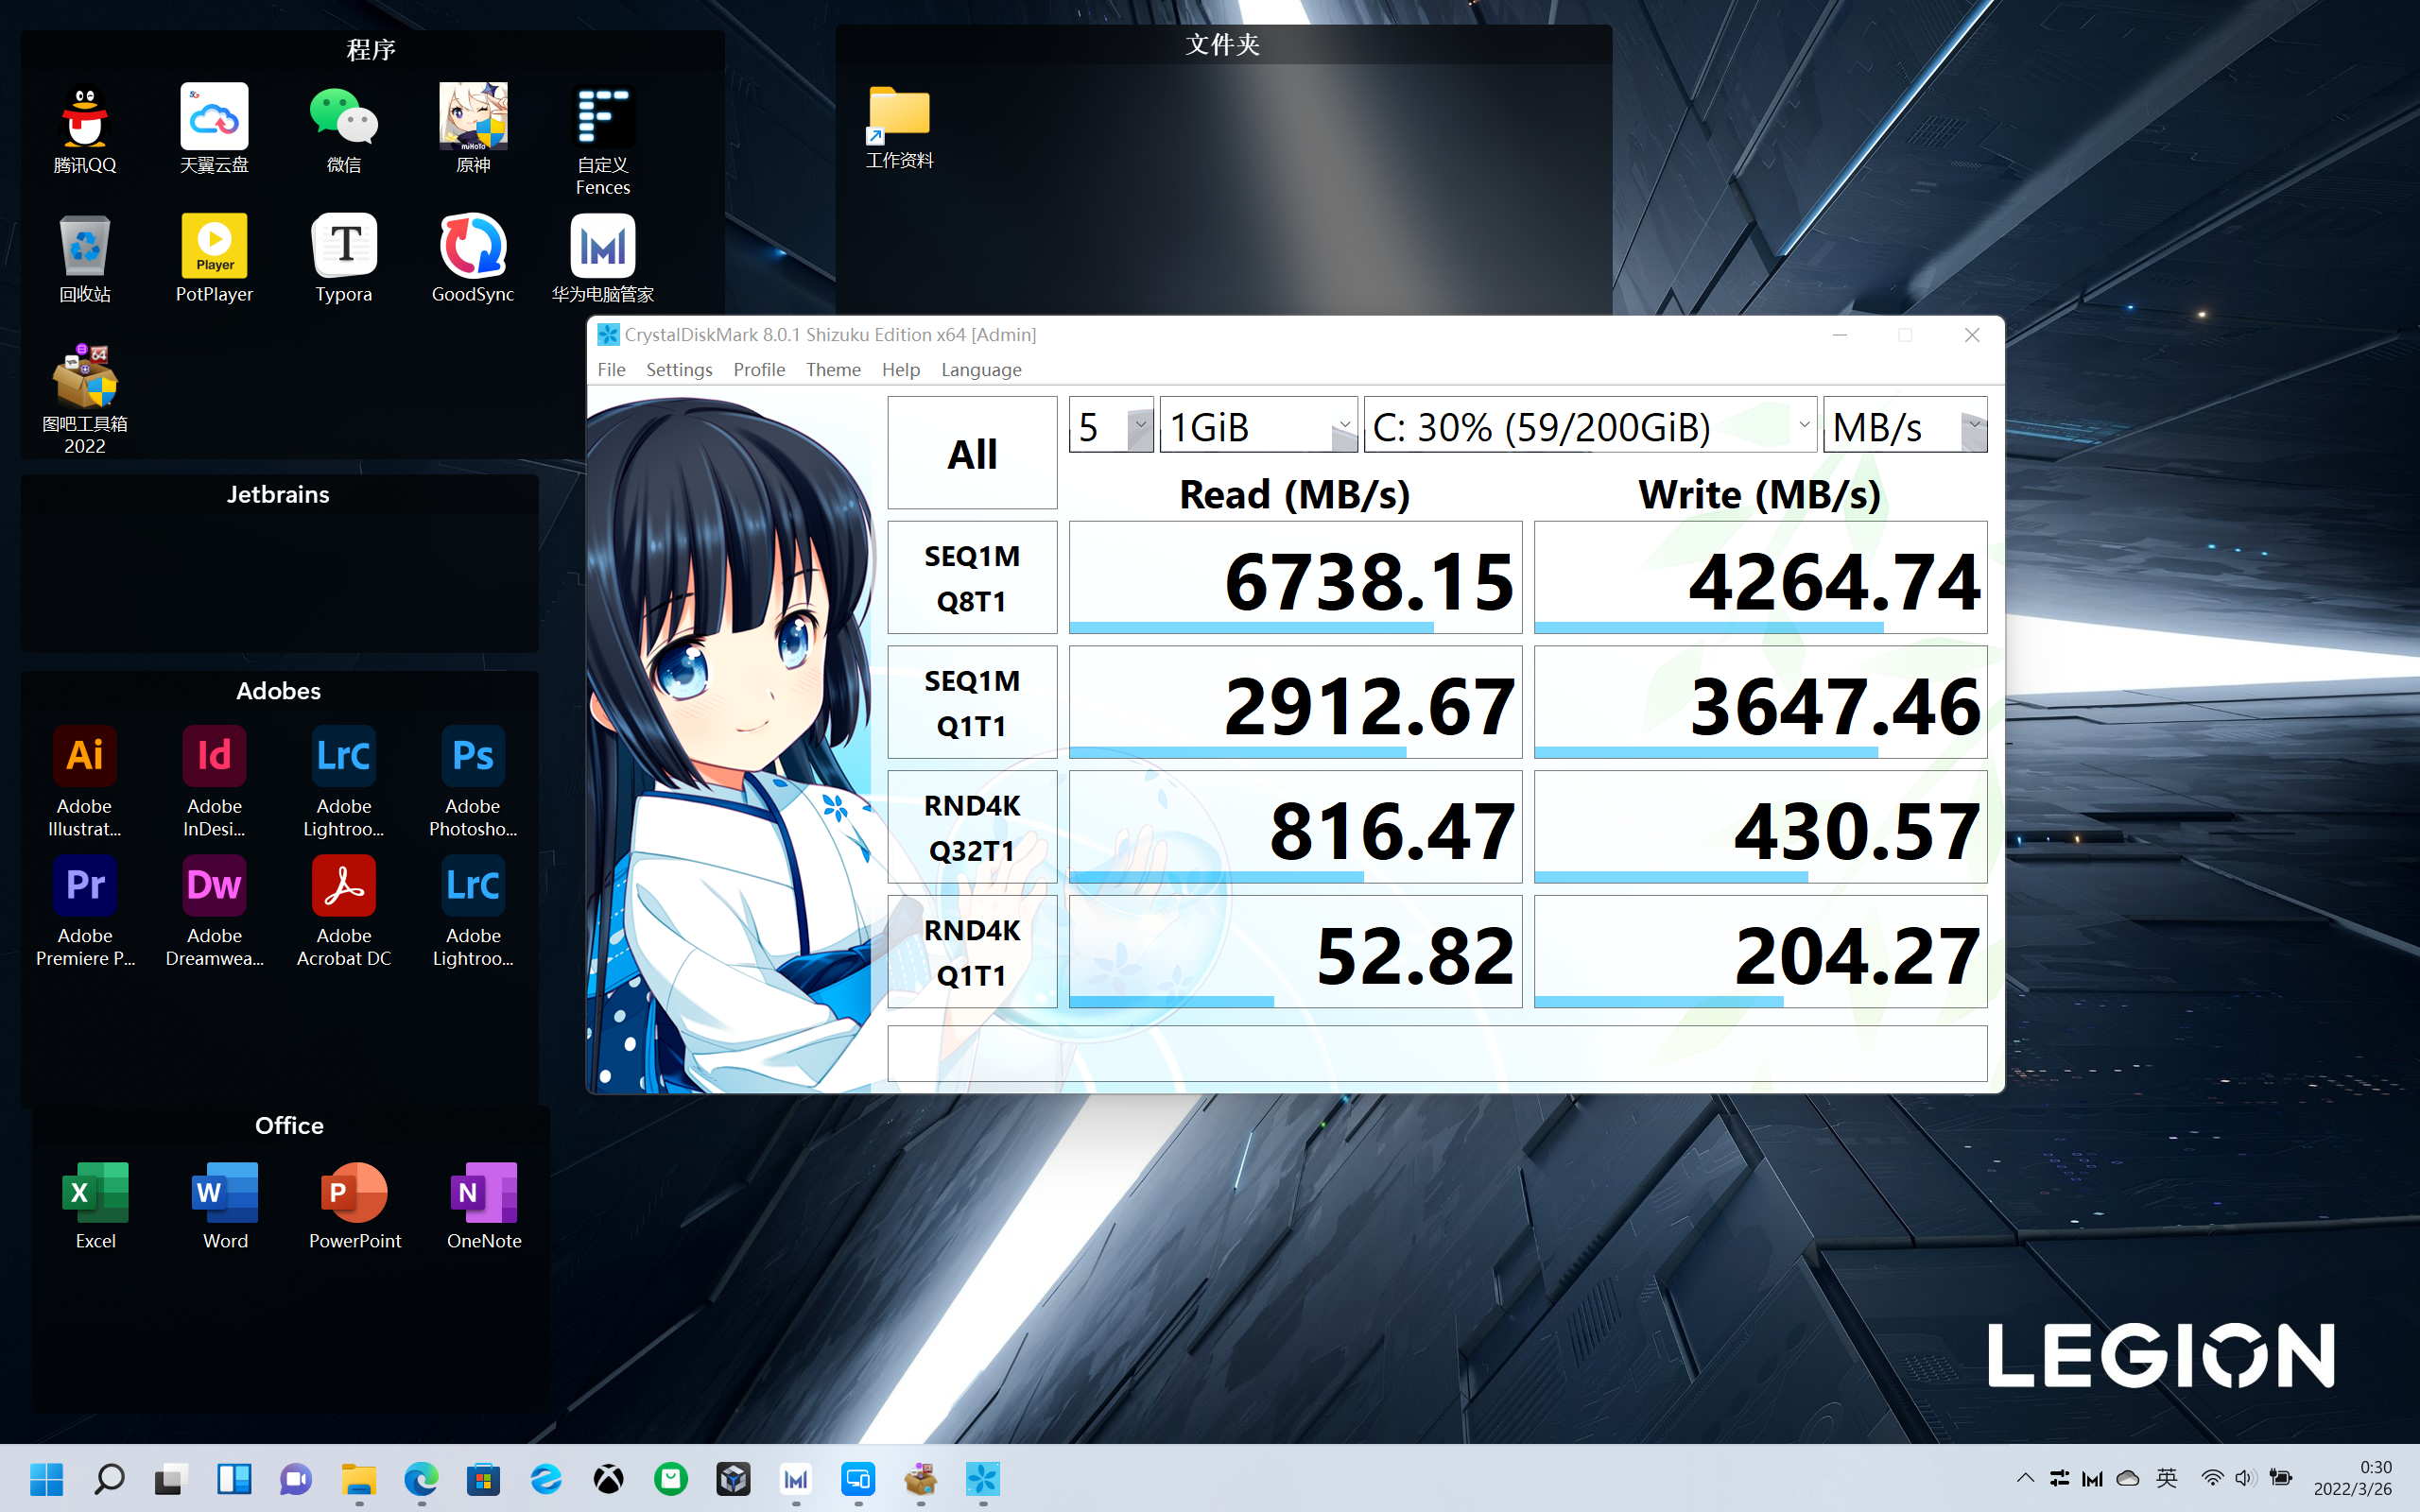
Task: Open the 原神 game icon
Action: coord(473,129)
